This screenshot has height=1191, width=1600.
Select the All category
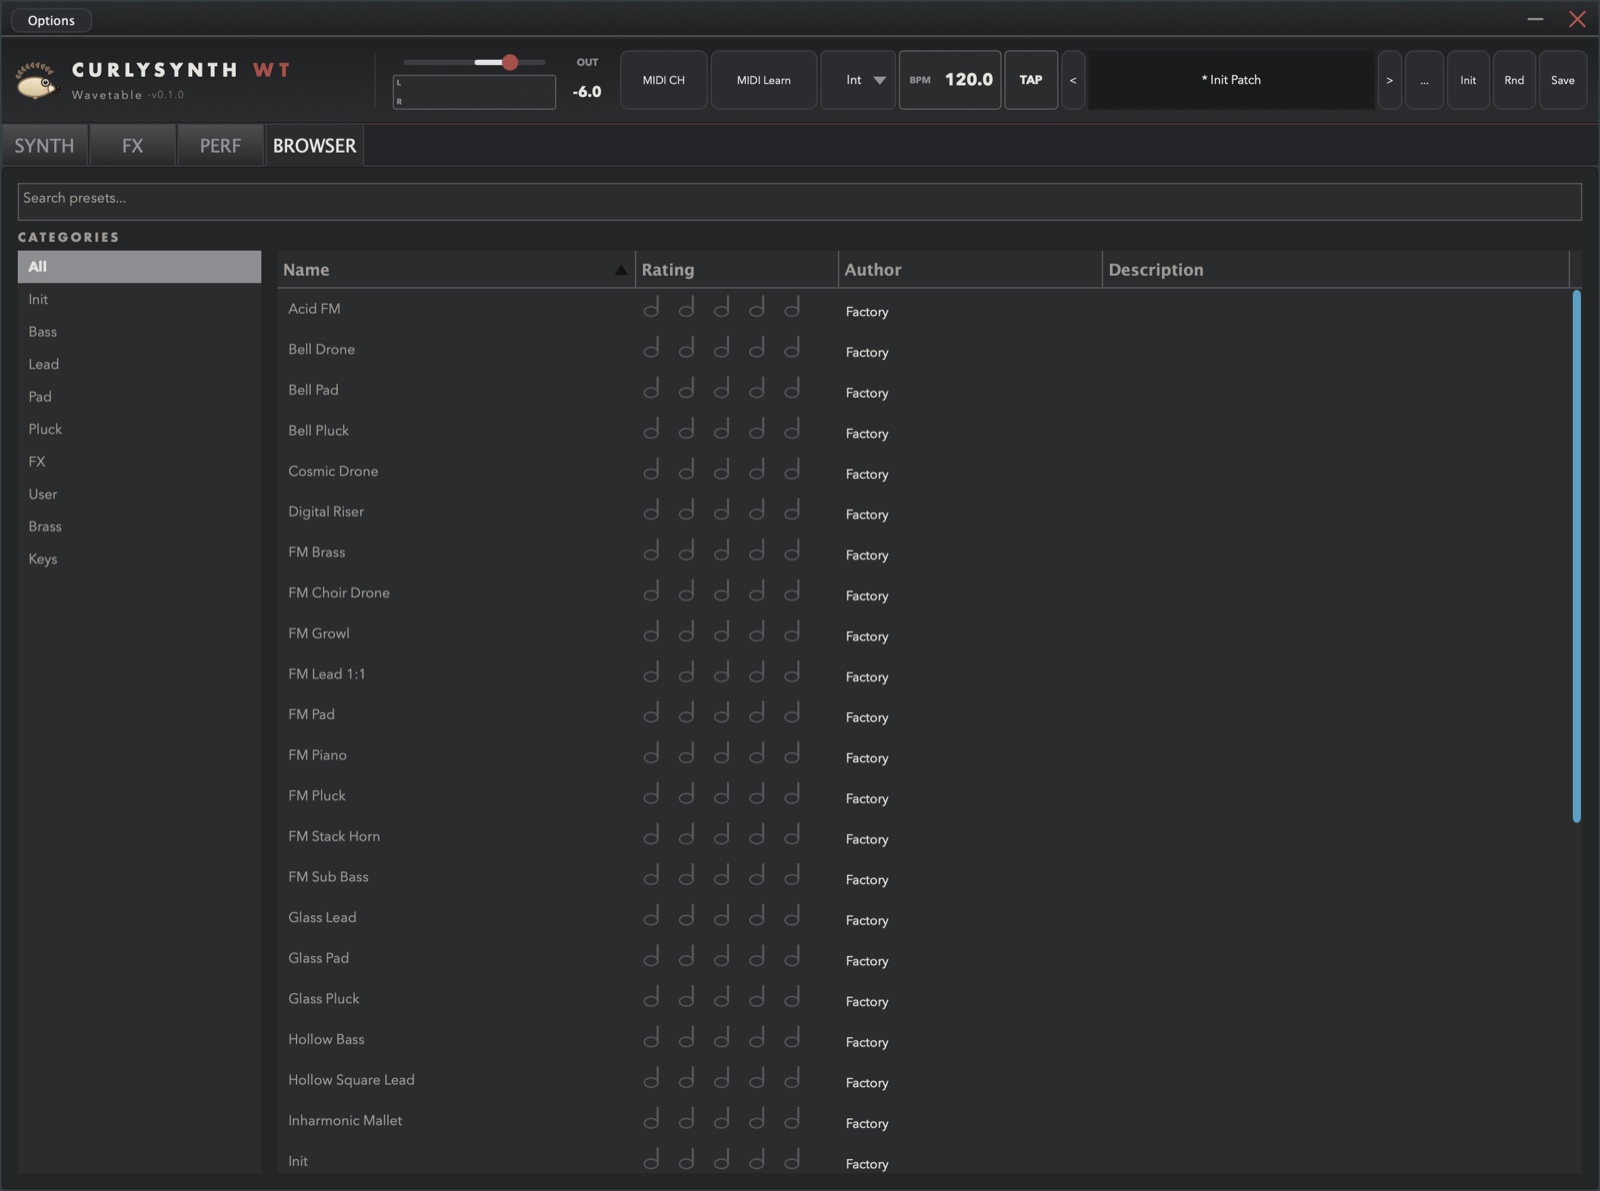139,267
